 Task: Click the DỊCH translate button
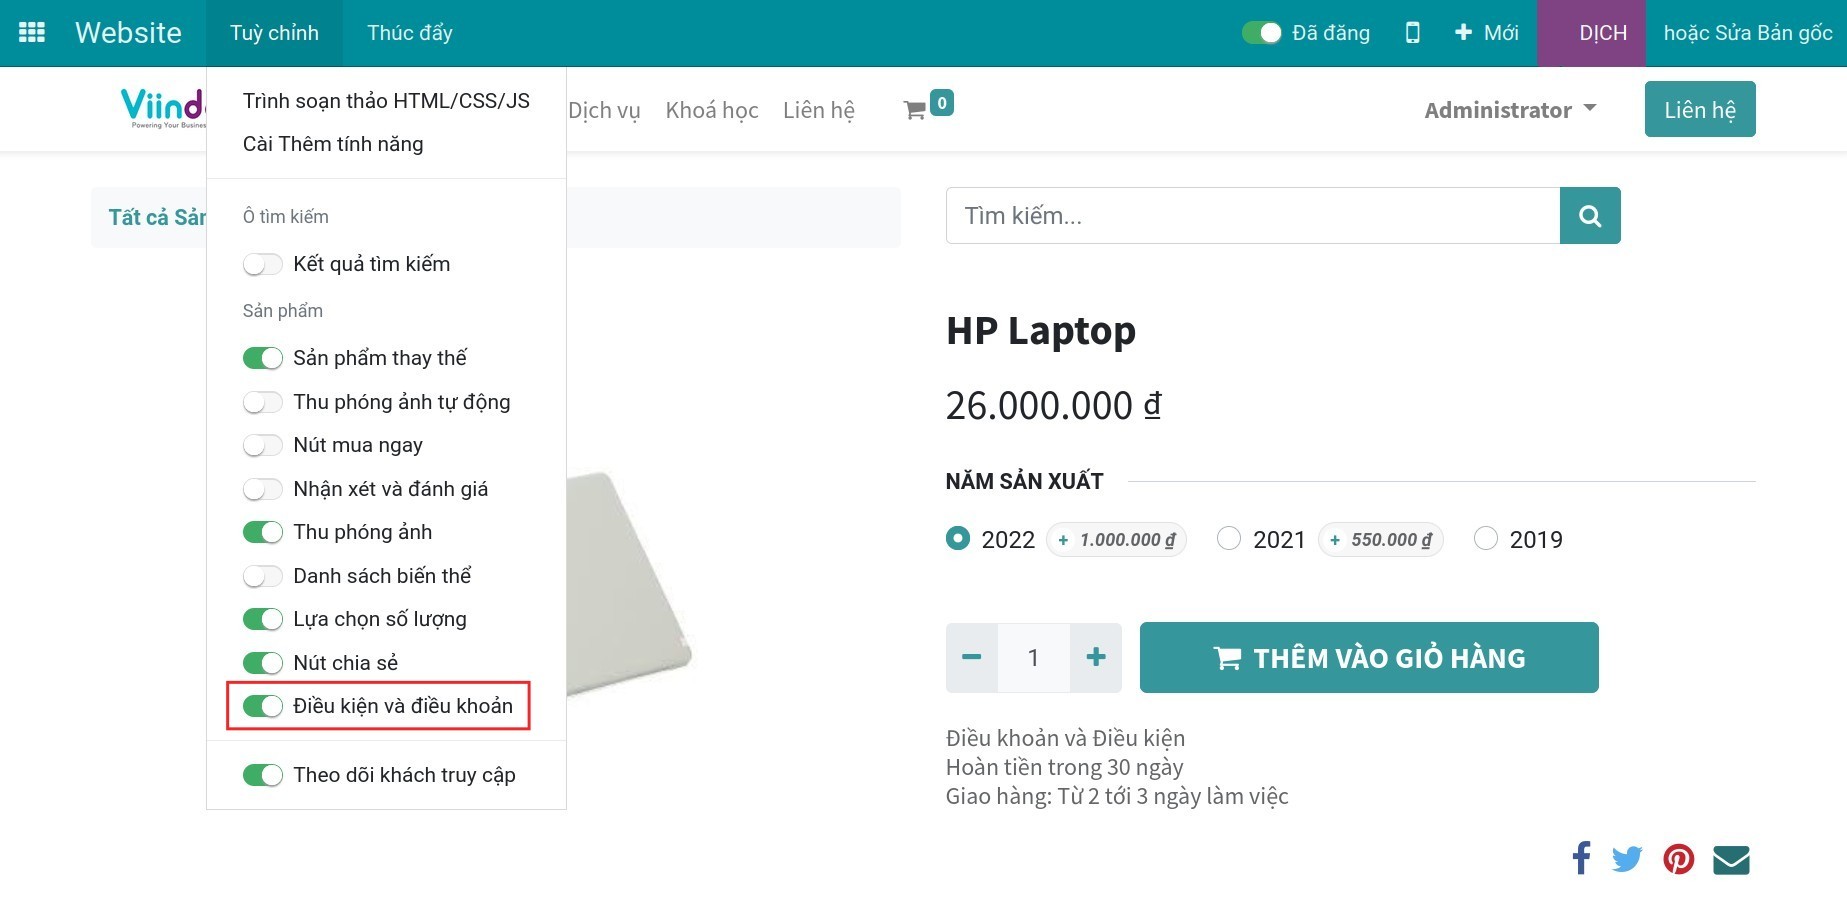1602,33
